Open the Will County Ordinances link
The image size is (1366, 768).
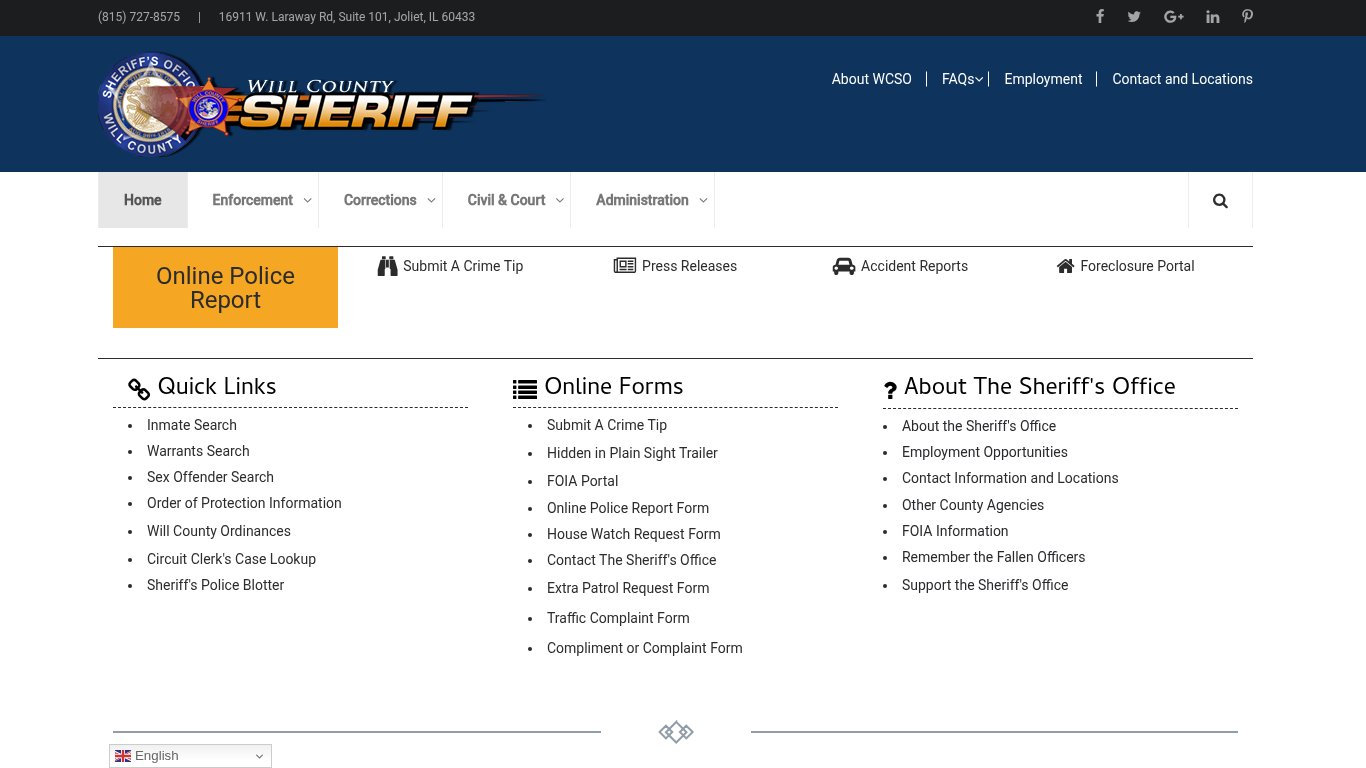click(219, 531)
